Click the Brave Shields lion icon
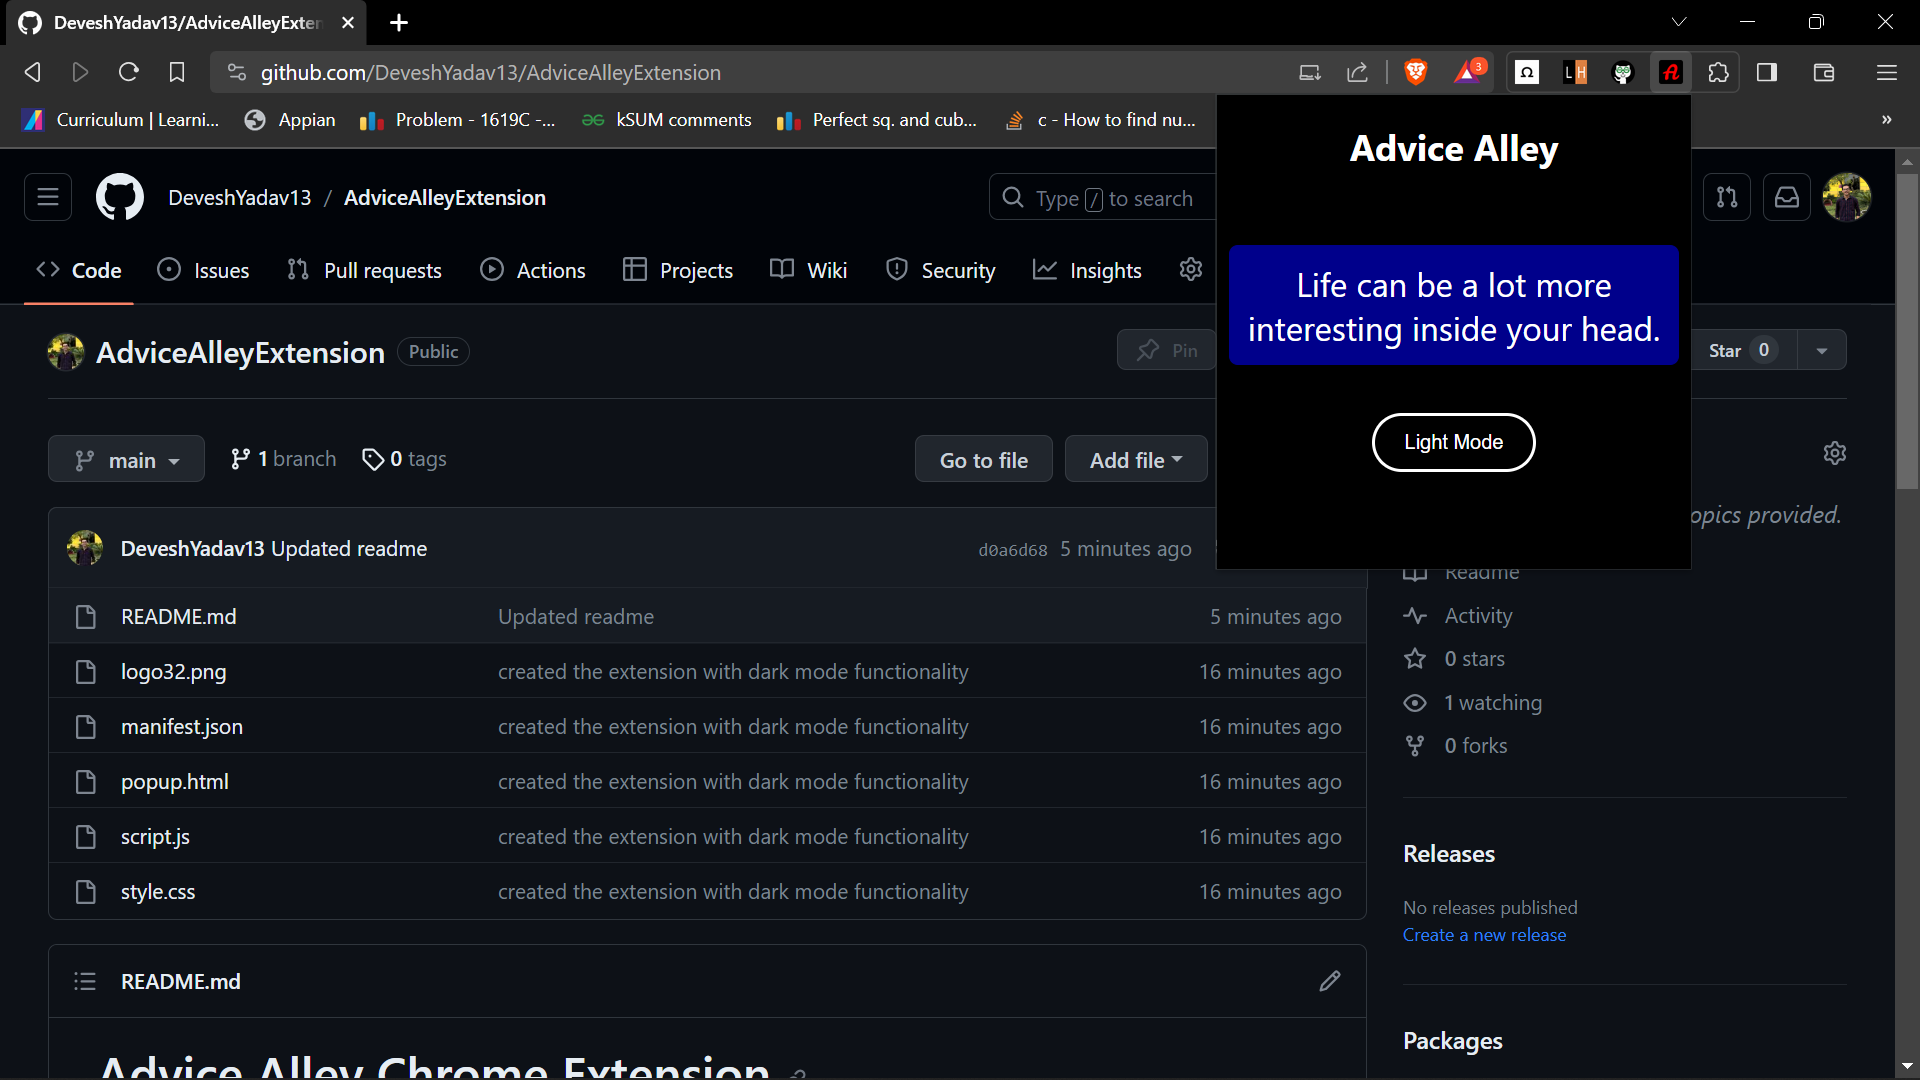Image resolution: width=1920 pixels, height=1080 pixels. 1415,72
